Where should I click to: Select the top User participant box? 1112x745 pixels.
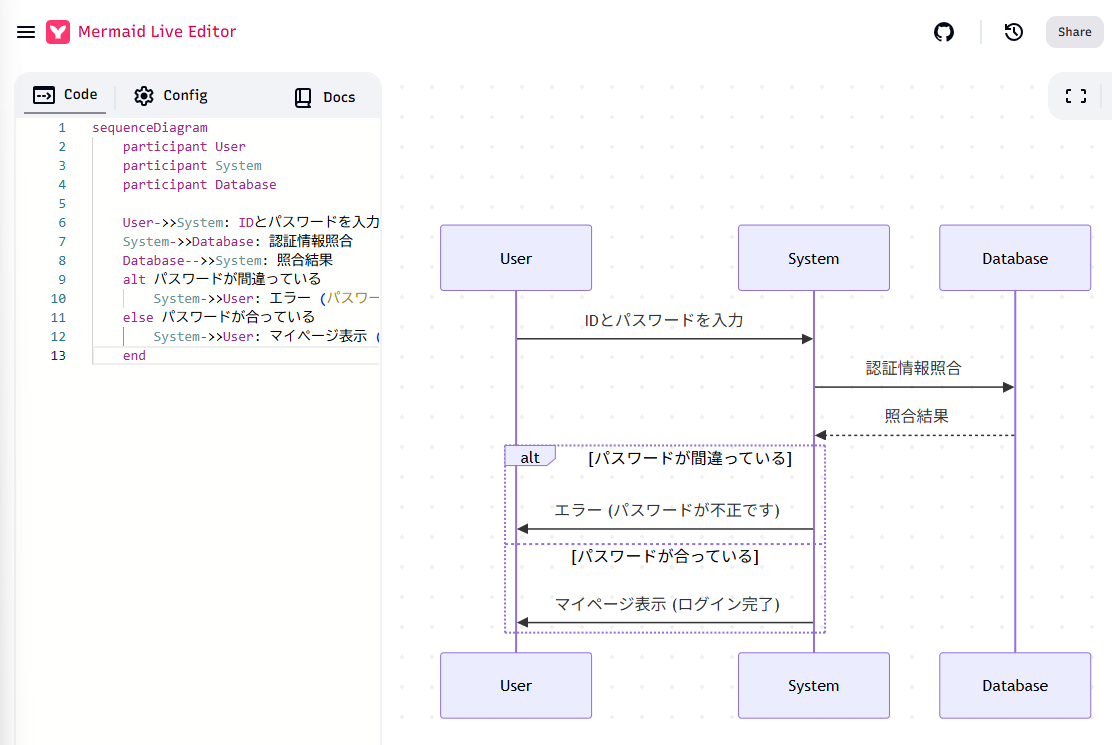[516, 258]
